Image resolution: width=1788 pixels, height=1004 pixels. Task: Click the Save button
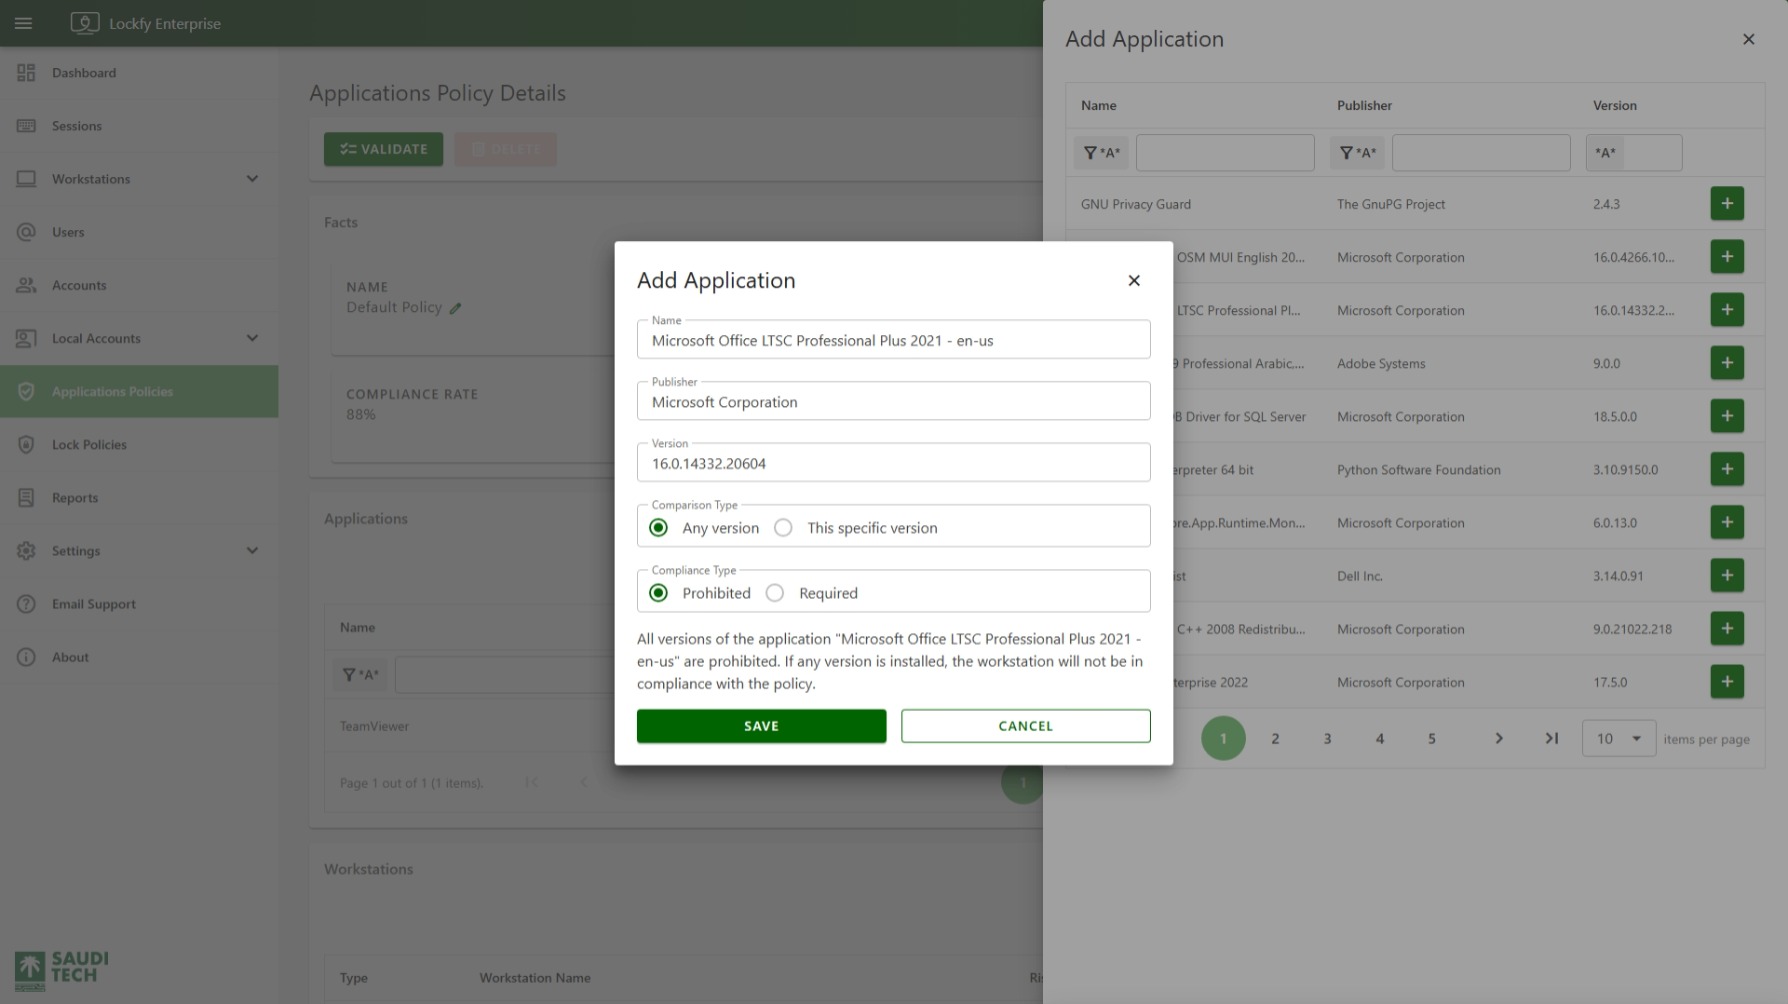pos(761,726)
